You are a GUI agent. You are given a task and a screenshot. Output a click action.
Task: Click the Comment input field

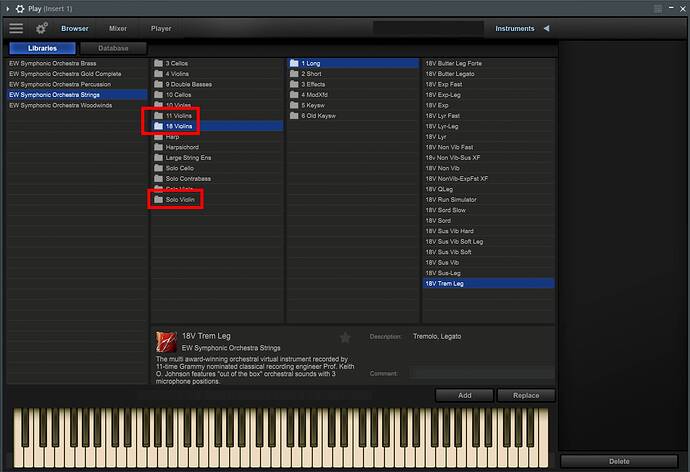click(481, 373)
